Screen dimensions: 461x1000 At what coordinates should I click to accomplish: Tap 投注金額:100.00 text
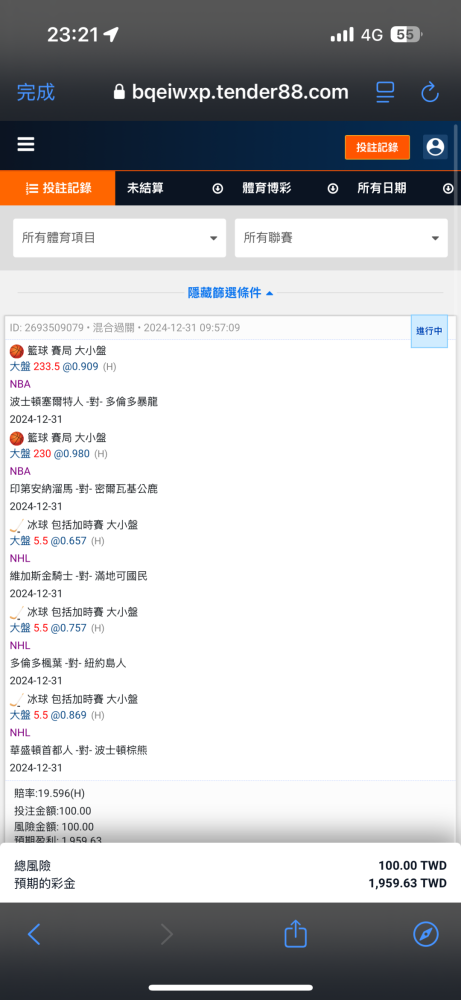[x=53, y=811]
